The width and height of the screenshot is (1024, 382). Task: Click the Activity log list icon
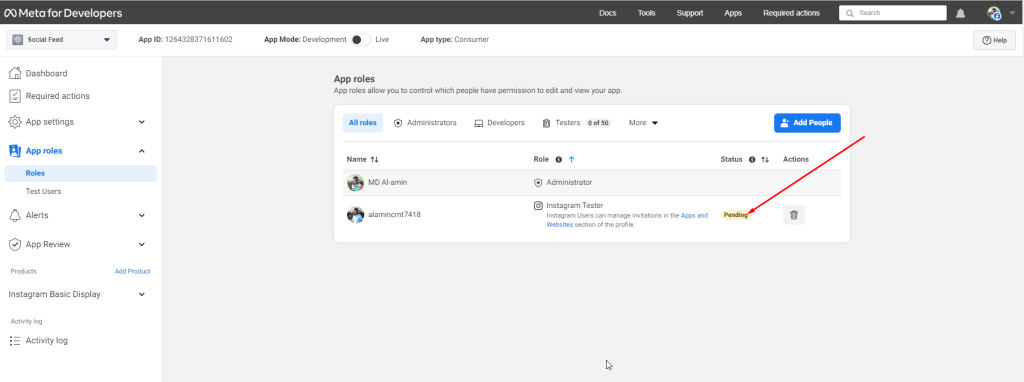click(15, 341)
